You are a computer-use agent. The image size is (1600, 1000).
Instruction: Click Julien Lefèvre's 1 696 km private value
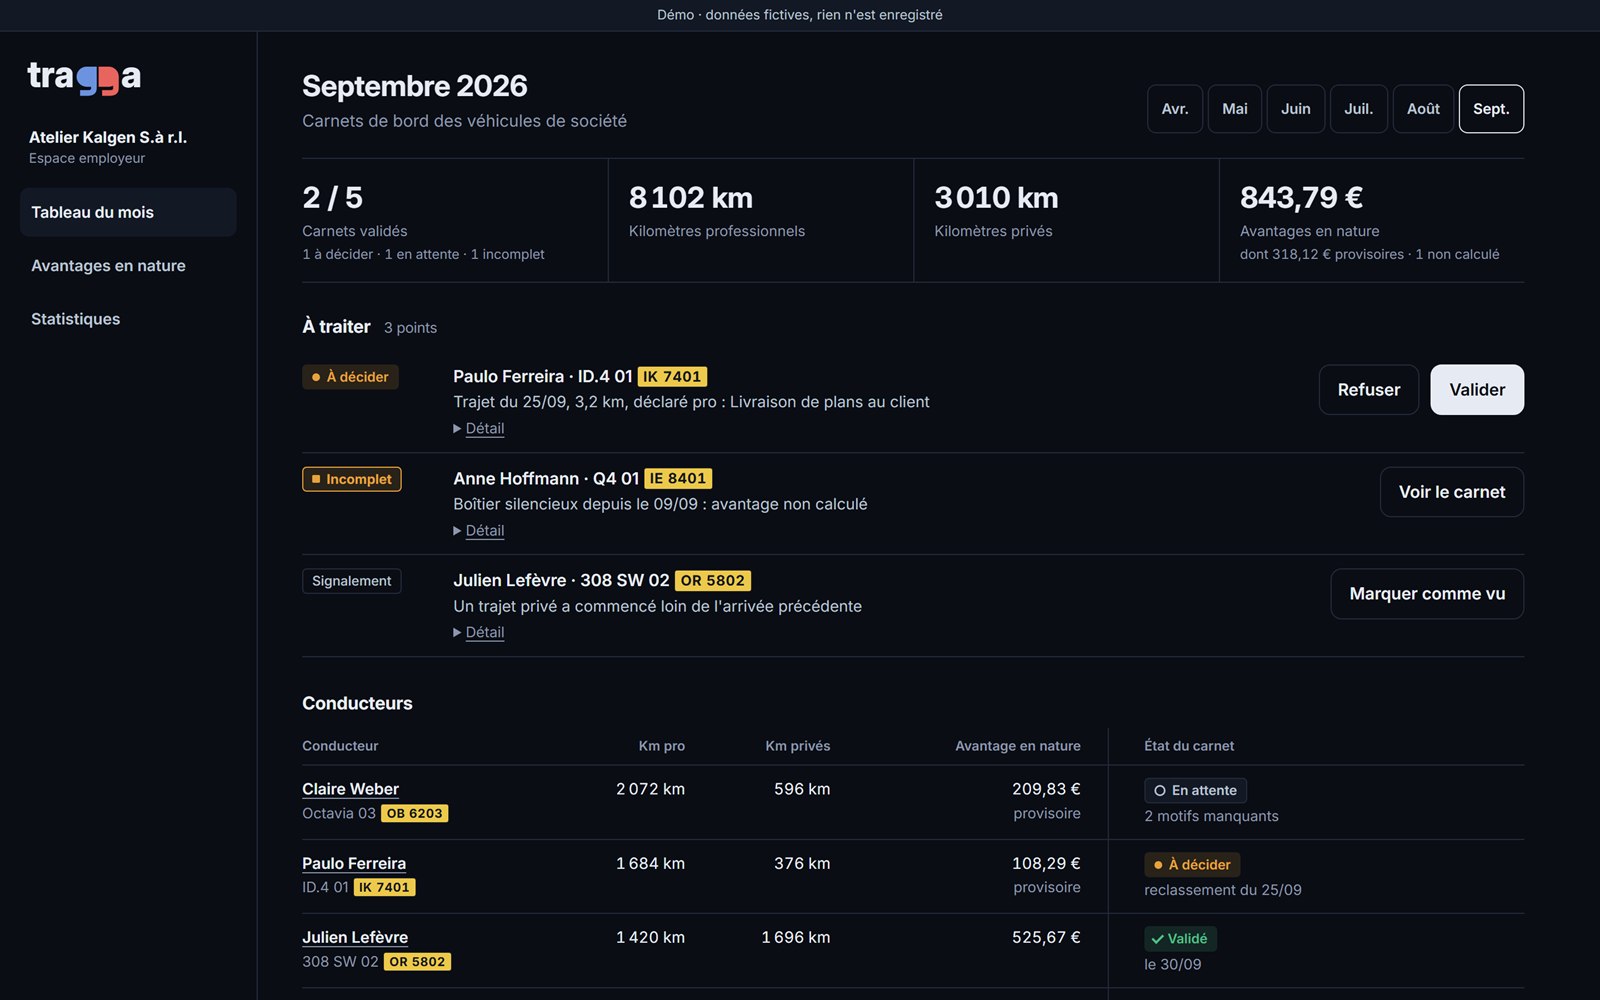[796, 937]
